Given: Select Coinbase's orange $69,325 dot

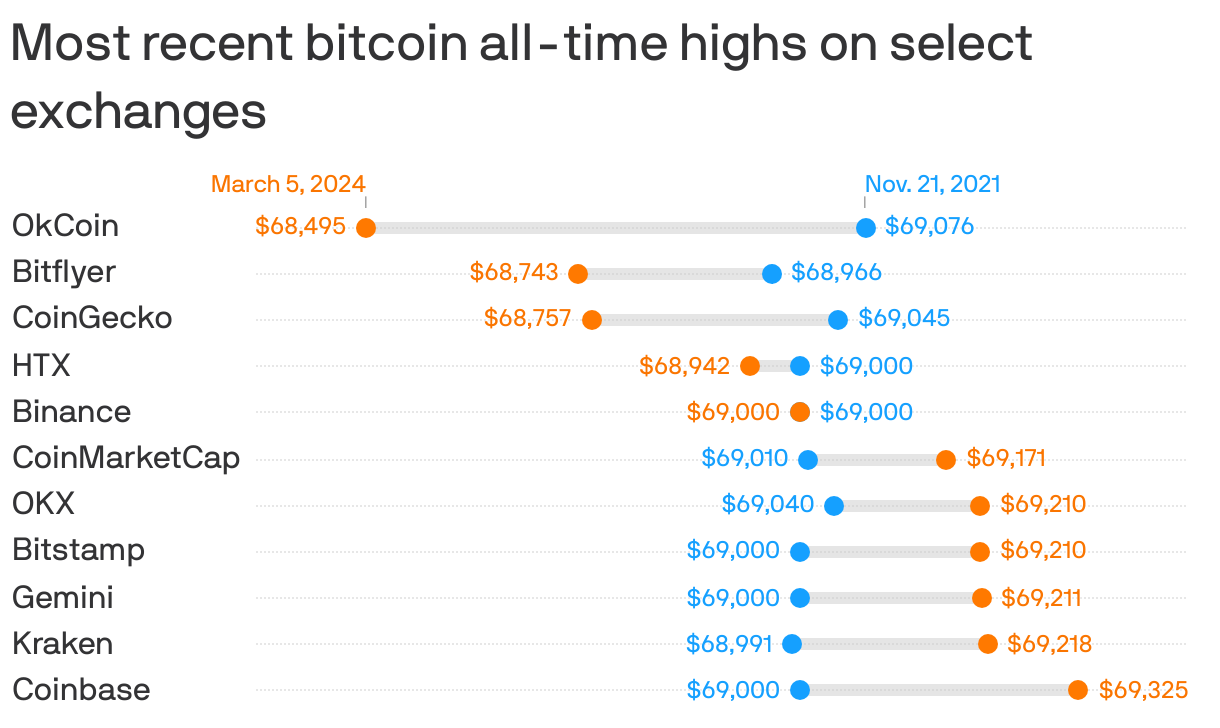Looking at the screenshot, I should click(x=1078, y=690).
